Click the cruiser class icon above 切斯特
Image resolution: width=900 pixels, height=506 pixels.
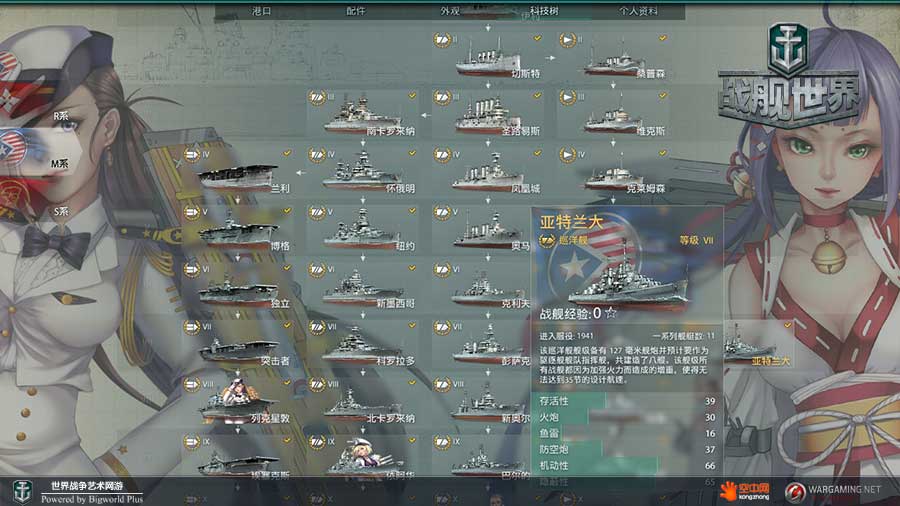(442, 40)
